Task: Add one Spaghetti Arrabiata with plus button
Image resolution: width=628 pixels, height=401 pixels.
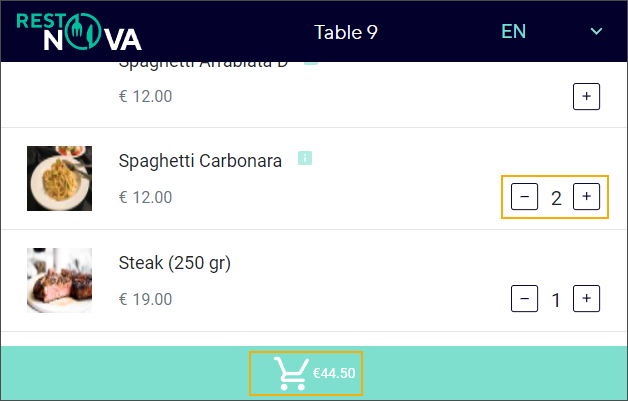Action: click(586, 97)
